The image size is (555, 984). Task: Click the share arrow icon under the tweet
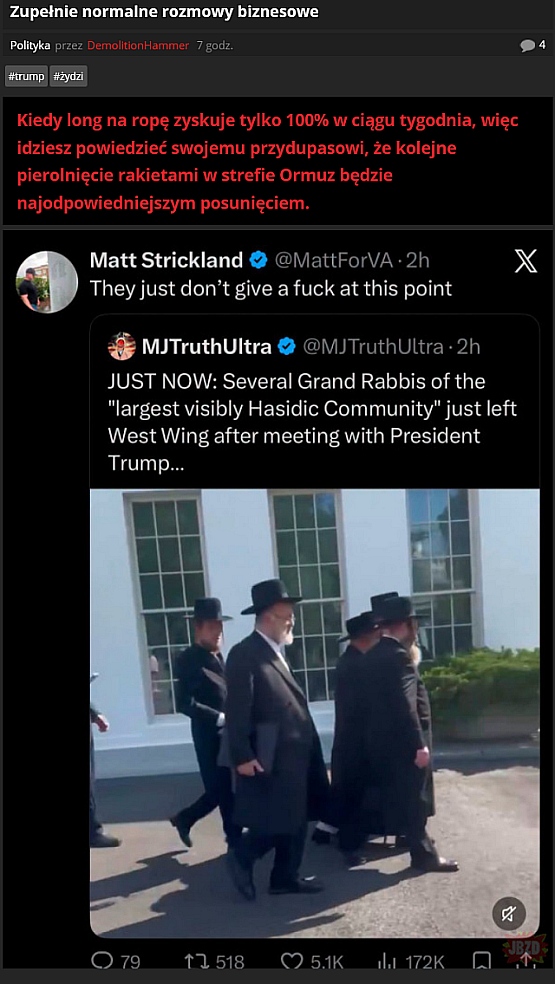[525, 960]
